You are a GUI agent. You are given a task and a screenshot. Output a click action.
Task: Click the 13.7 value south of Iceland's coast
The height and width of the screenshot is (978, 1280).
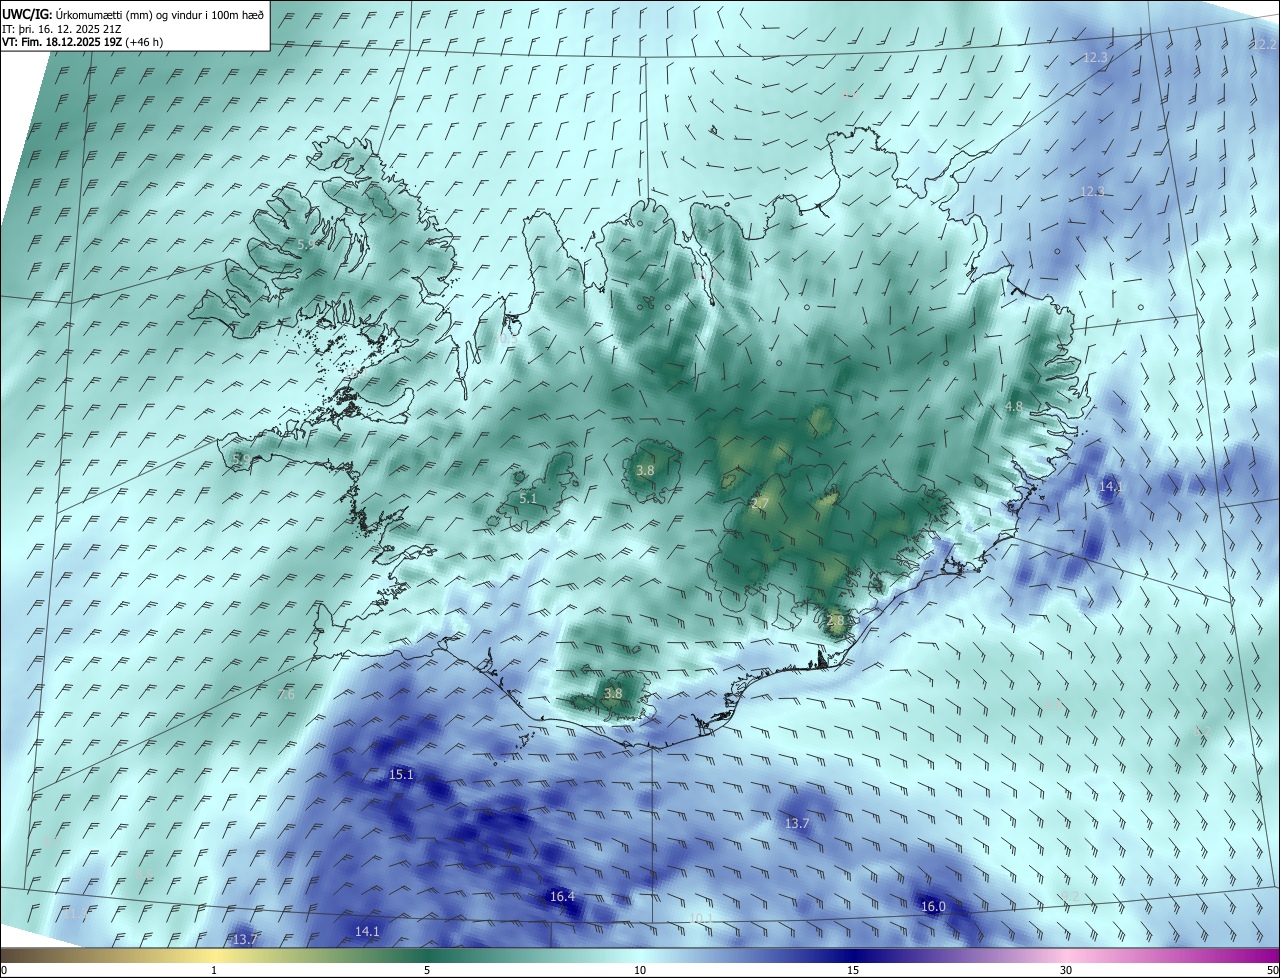pyautogui.click(x=797, y=823)
